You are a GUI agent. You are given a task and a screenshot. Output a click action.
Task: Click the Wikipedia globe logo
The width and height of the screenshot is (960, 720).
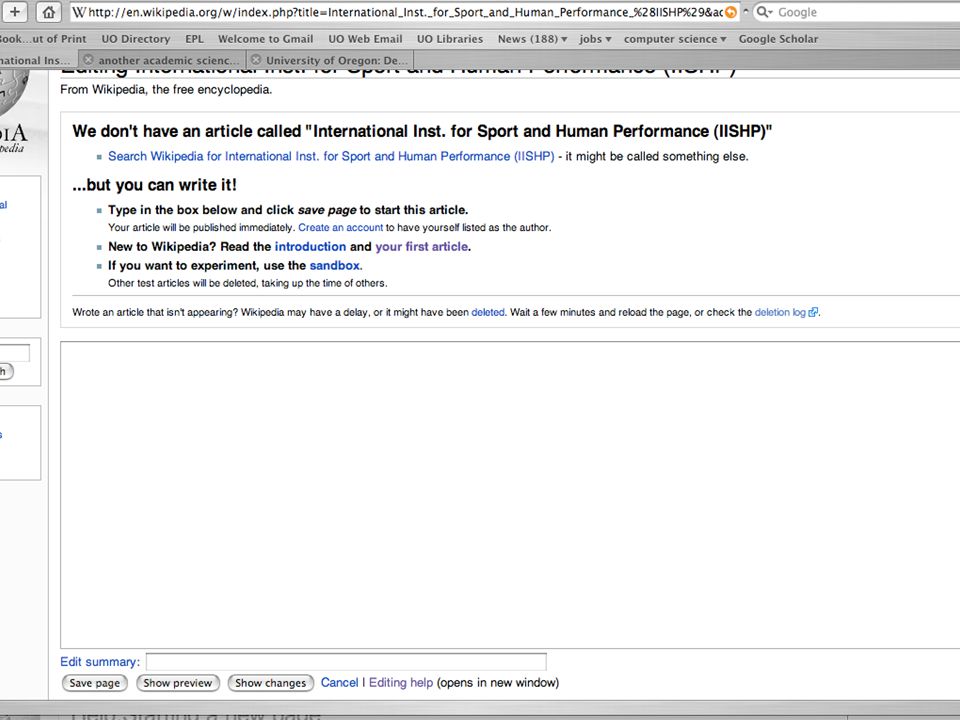pyautogui.click(x=13, y=92)
